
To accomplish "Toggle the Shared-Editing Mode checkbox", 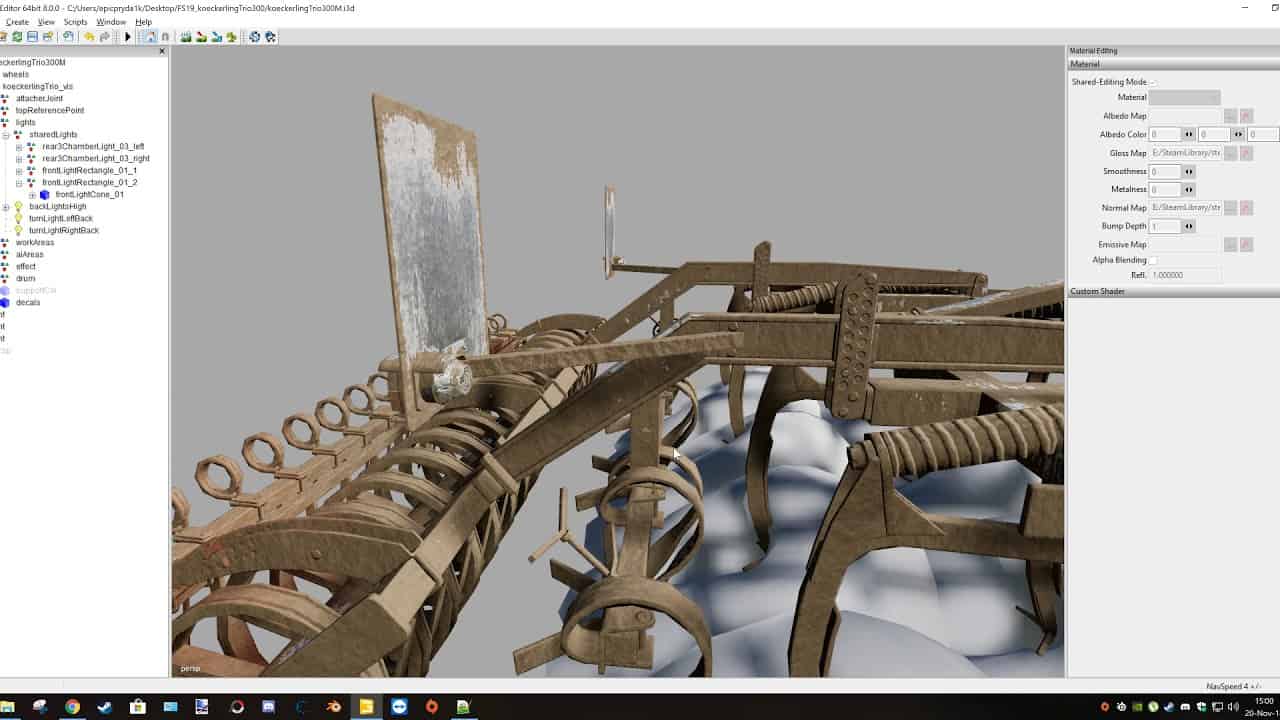I will tap(1153, 82).
